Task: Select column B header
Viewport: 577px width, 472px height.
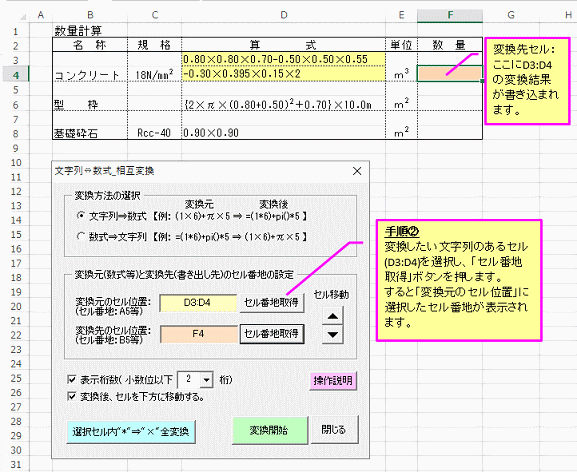Action: [x=90, y=15]
